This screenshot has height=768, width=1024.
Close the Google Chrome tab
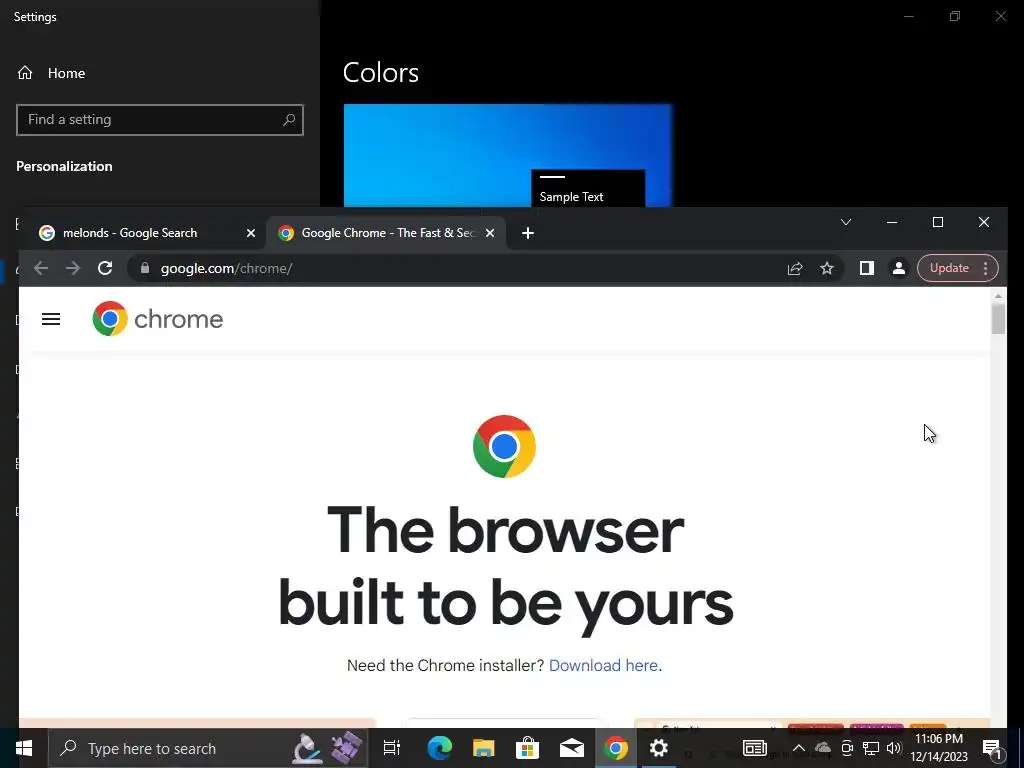coord(490,233)
